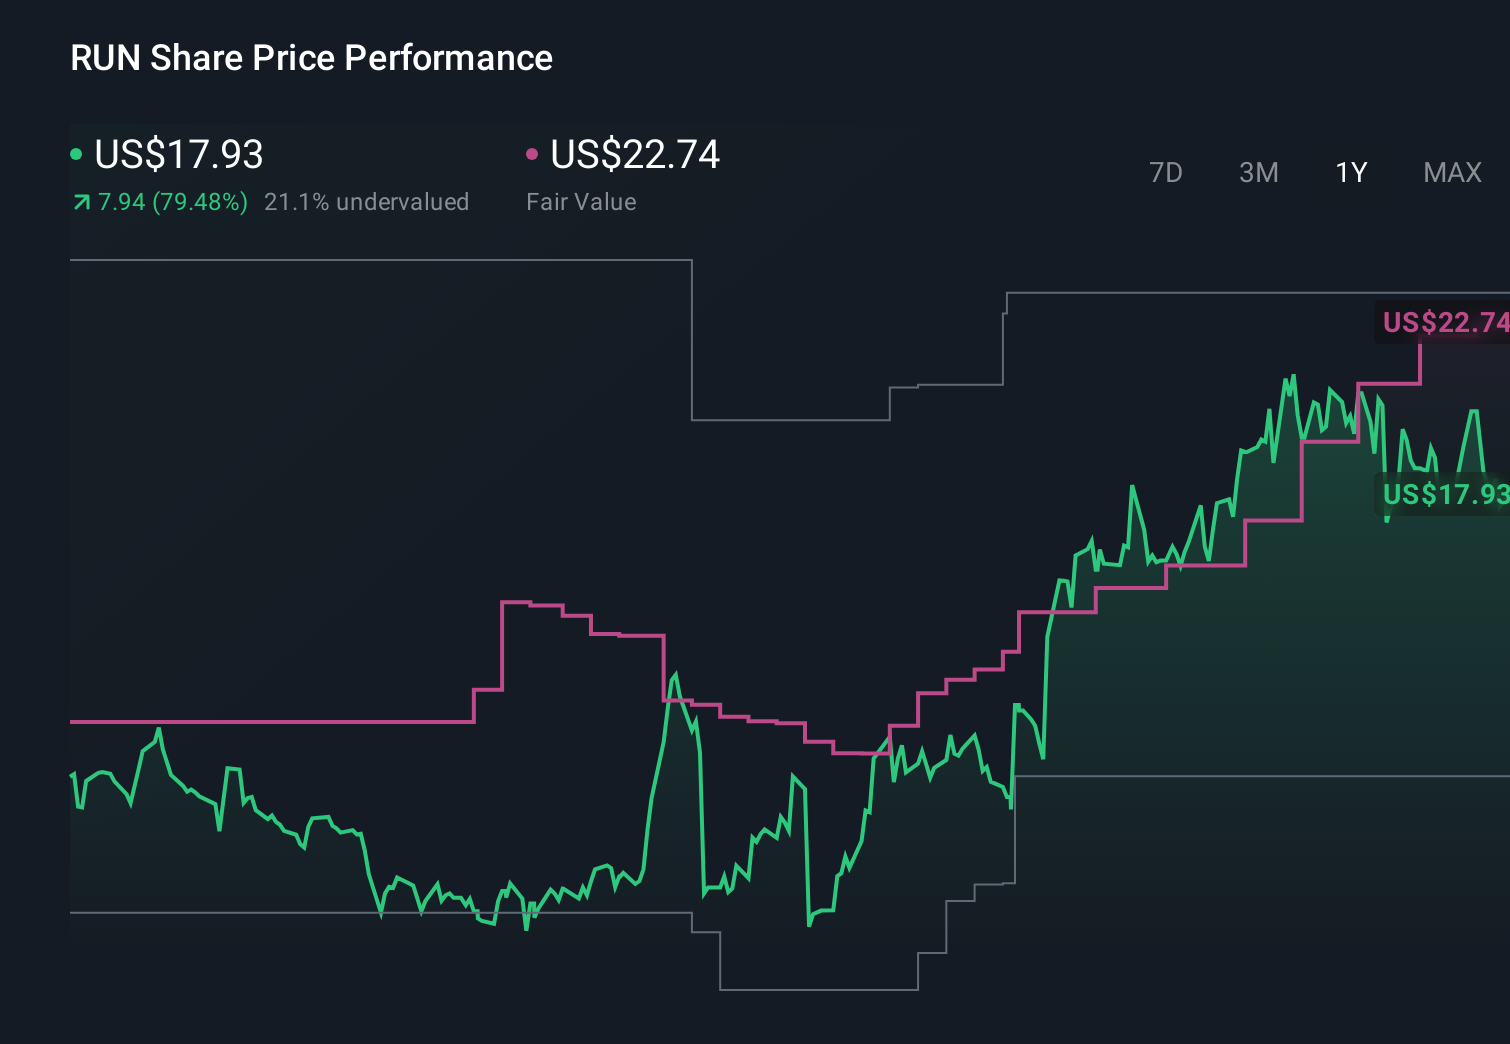The width and height of the screenshot is (1510, 1044).
Task: Click the pink Fair Value legend dot
Action: pyautogui.click(x=533, y=154)
